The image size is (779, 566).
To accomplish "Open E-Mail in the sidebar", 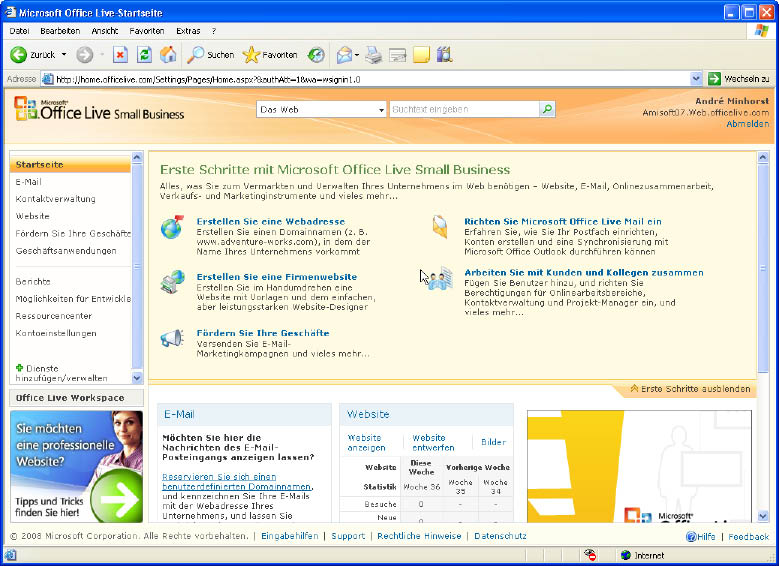I will tap(28, 182).
